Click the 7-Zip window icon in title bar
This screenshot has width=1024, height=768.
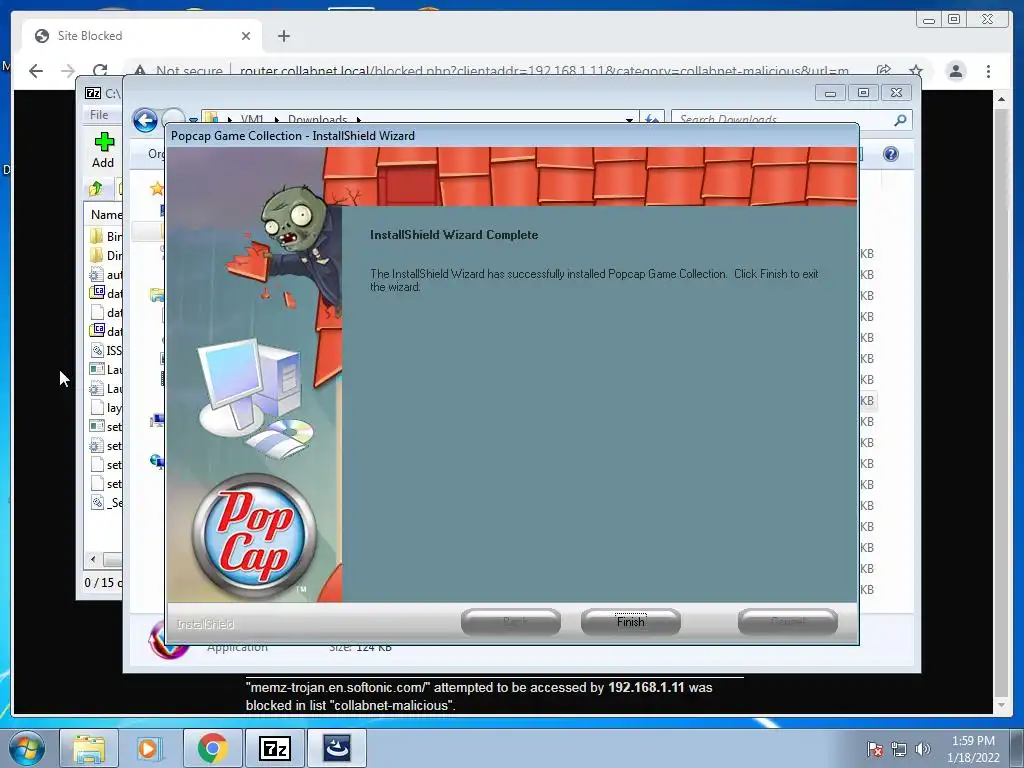click(x=93, y=93)
